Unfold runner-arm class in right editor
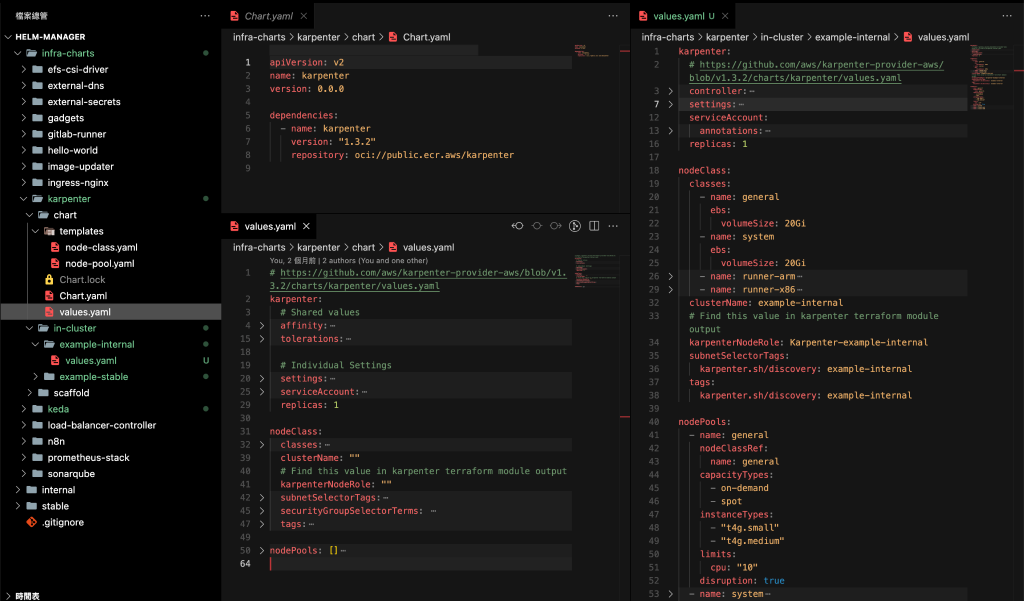 tap(671, 276)
